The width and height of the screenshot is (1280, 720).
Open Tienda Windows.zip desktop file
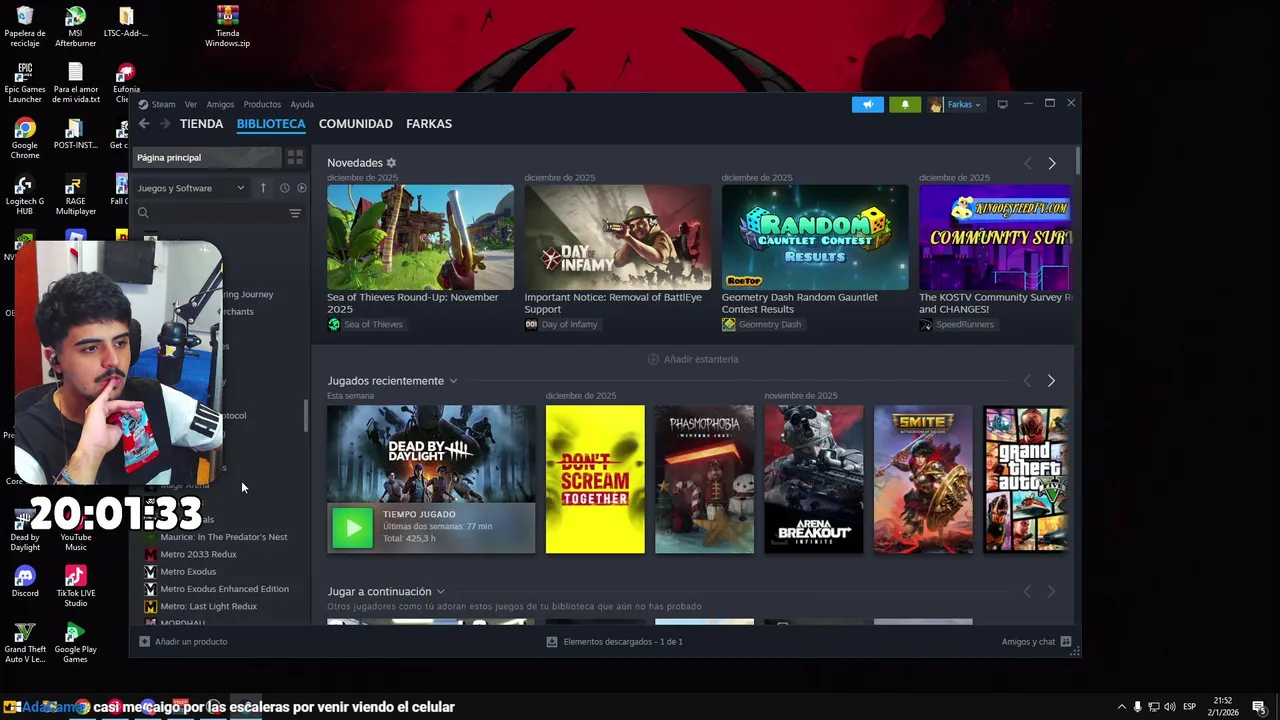[227, 27]
